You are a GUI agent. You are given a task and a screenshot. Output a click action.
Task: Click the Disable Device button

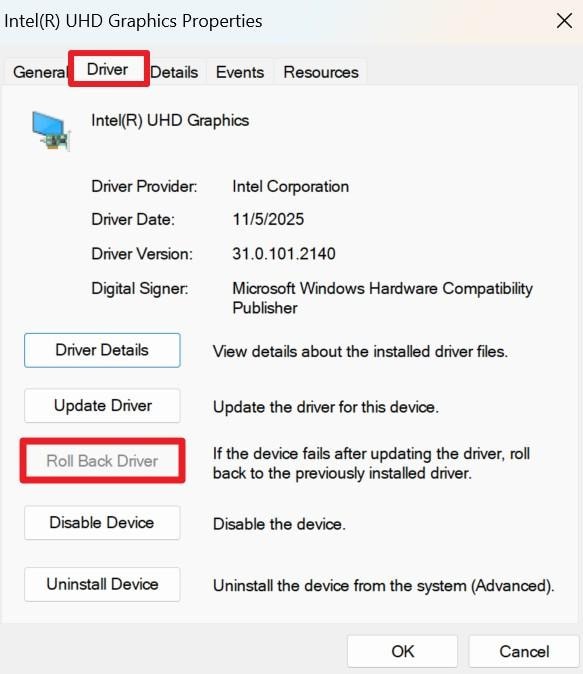pos(102,523)
